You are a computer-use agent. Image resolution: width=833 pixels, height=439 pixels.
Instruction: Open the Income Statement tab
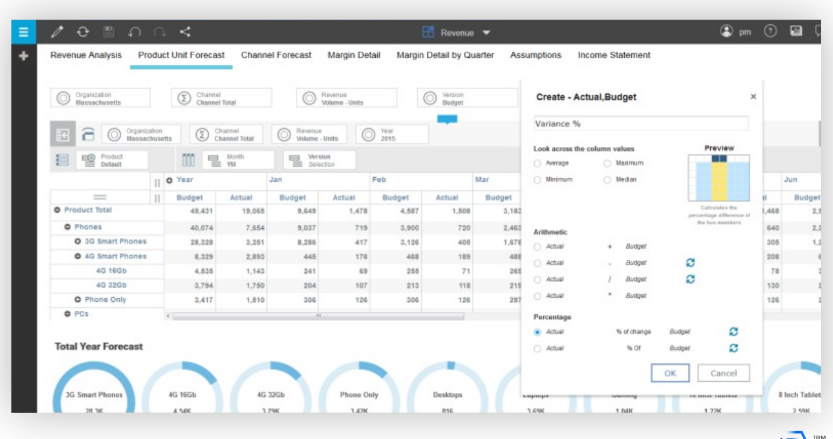pos(615,56)
